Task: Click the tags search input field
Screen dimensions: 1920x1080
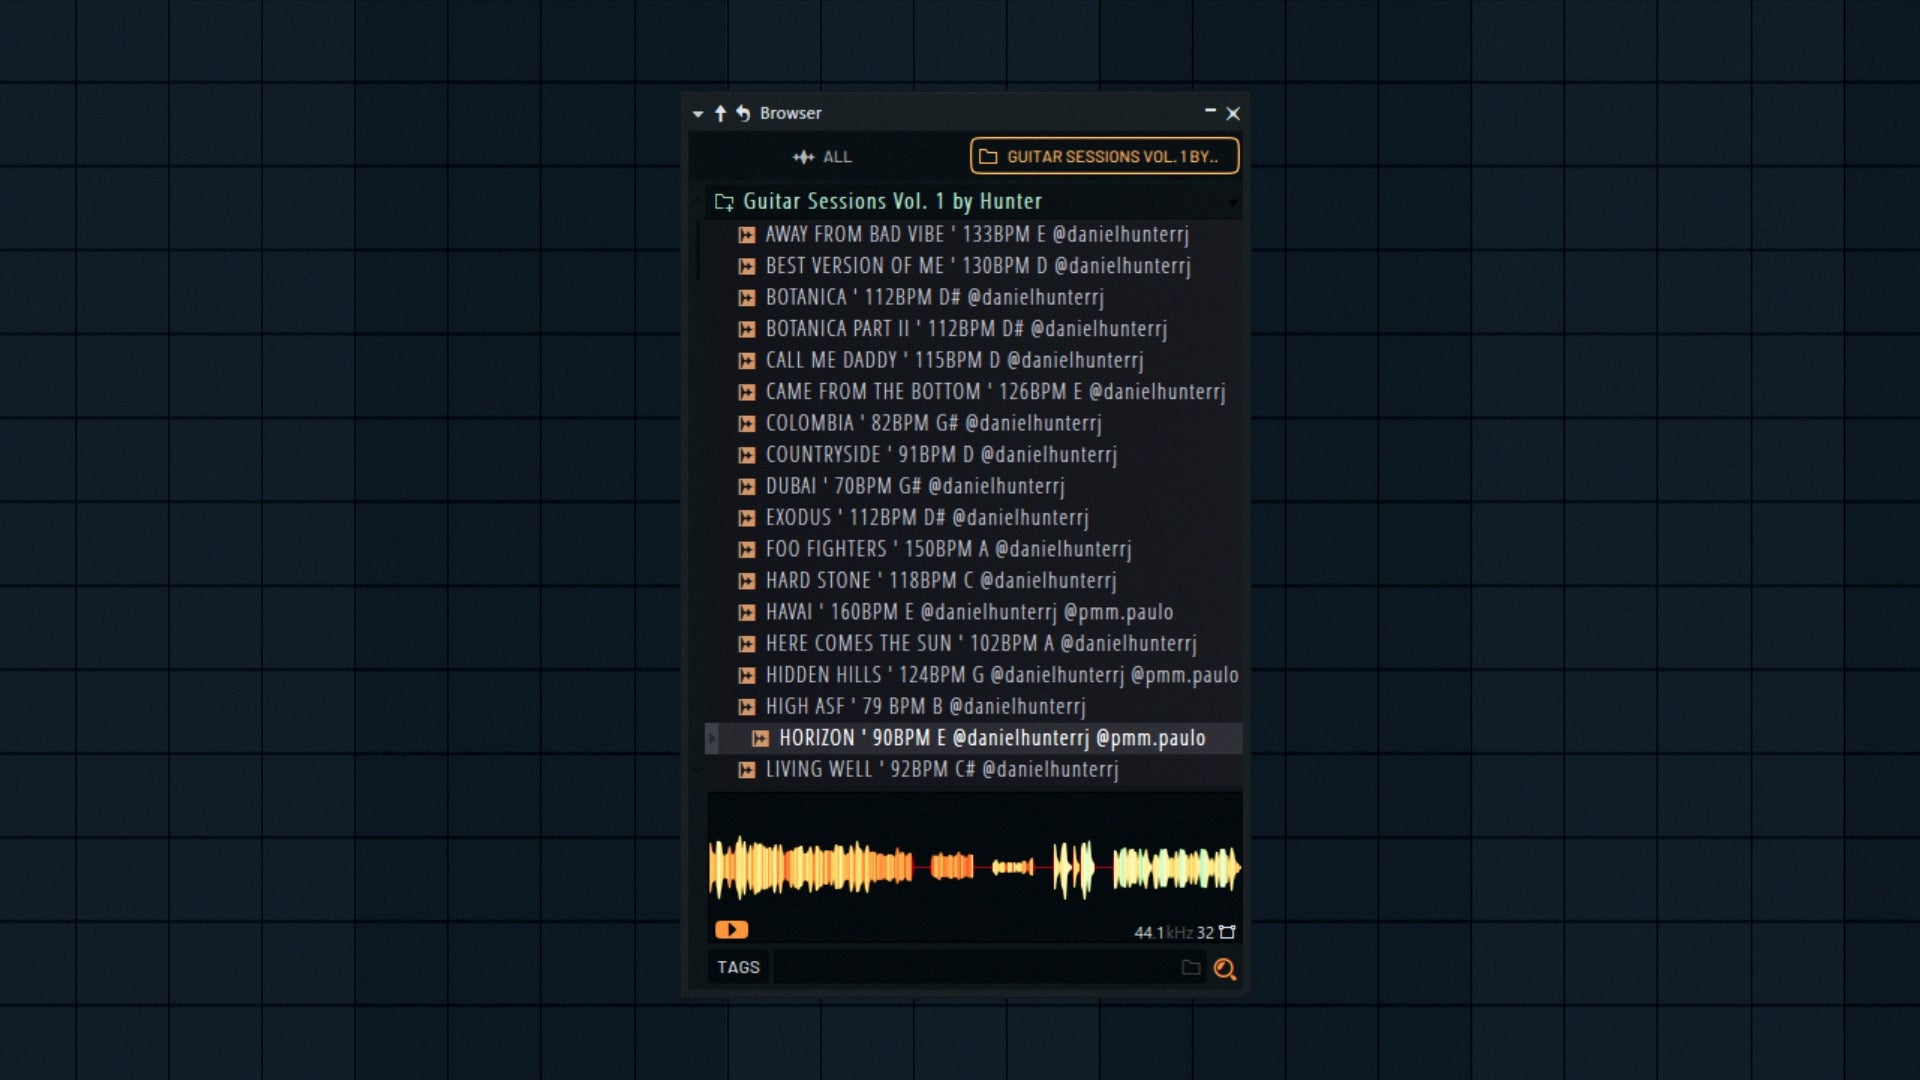Action: pos(975,967)
